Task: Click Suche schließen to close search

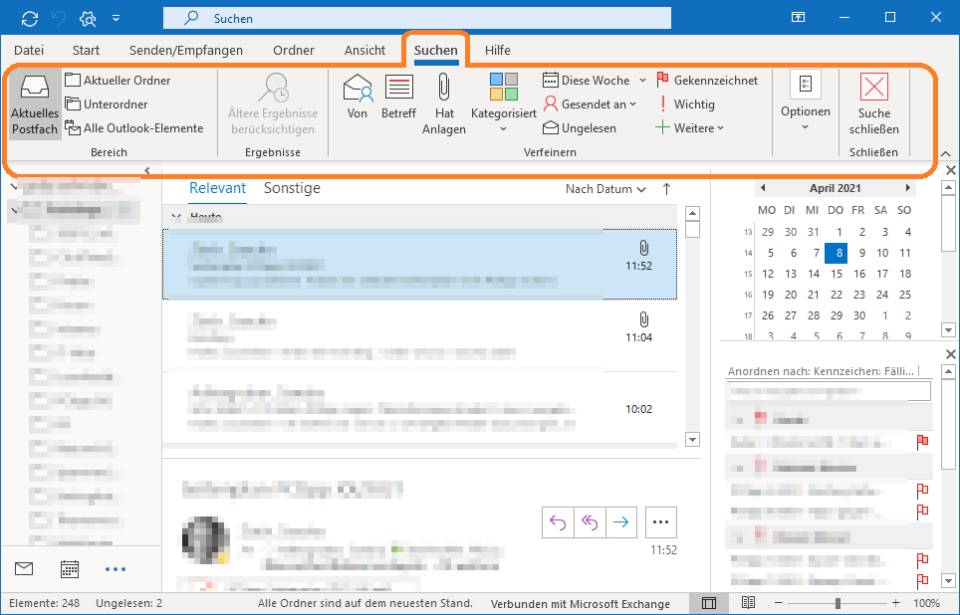Action: 874,104
